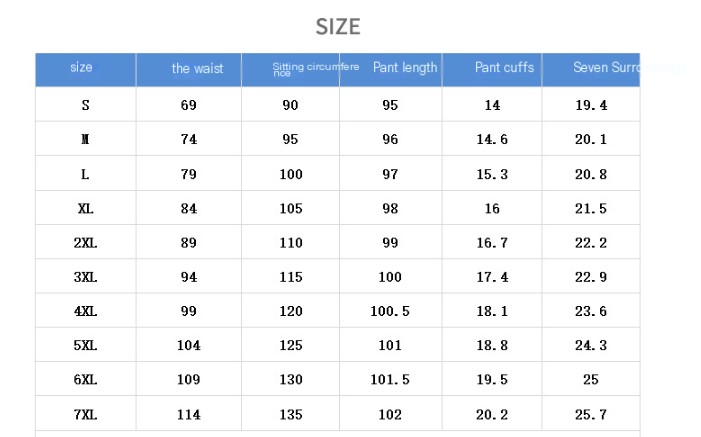Click waist value 69 for size S
Image resolution: width=701 pixels, height=437 pixels.
point(189,105)
